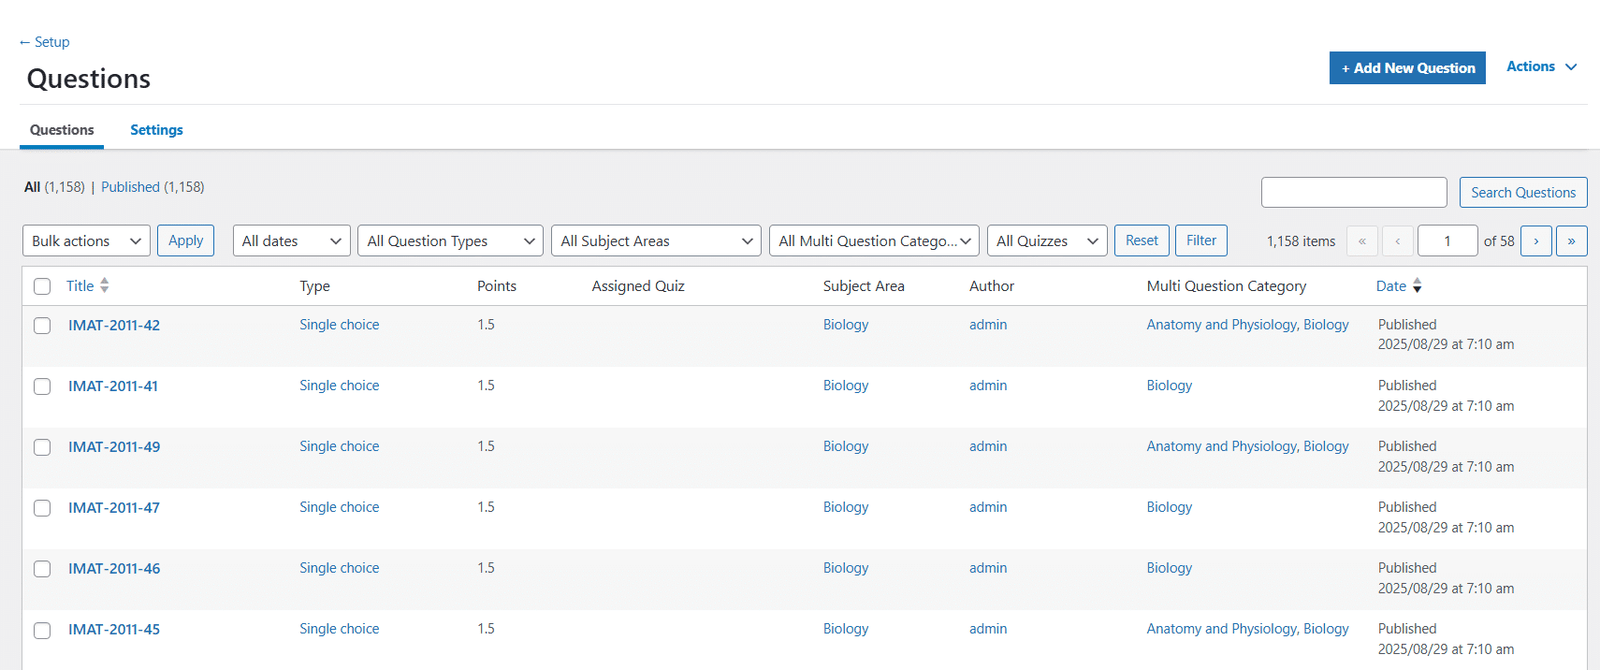Open the Bulk actions dropdown
Viewport: 1600px width, 670px height.
86,241
